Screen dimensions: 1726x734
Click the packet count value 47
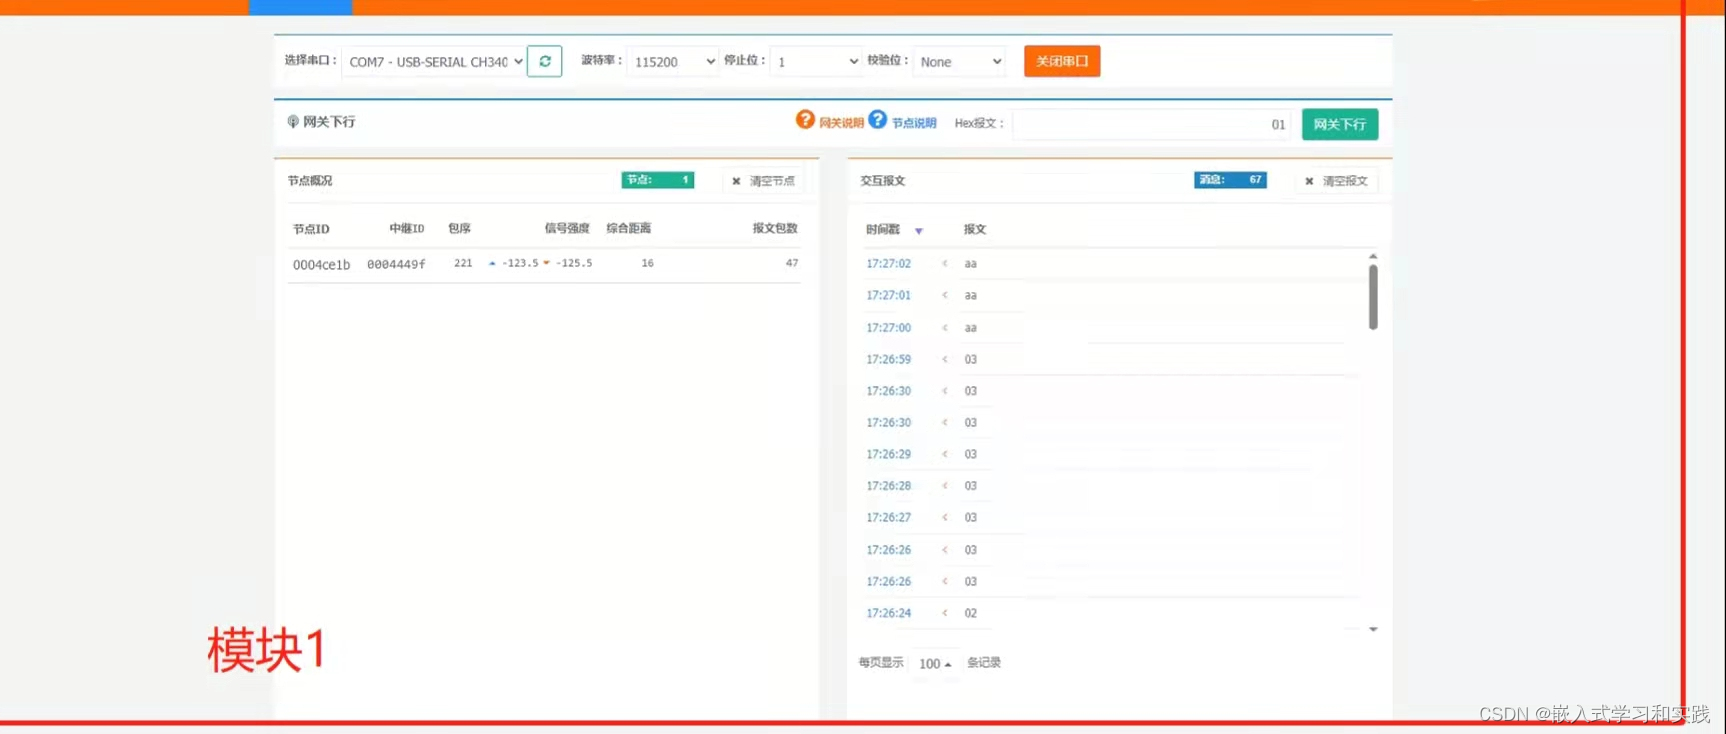pyautogui.click(x=792, y=263)
